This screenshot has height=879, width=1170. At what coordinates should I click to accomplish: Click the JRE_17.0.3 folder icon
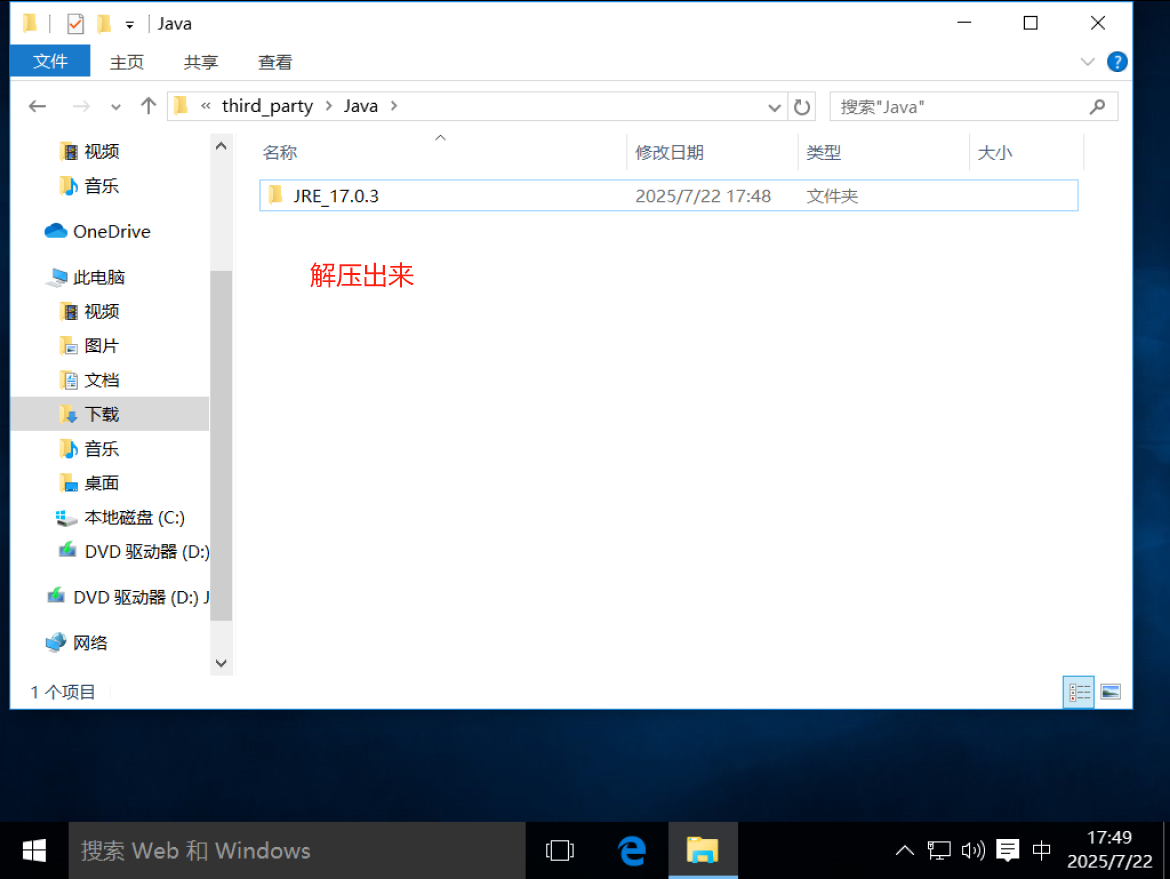point(275,195)
